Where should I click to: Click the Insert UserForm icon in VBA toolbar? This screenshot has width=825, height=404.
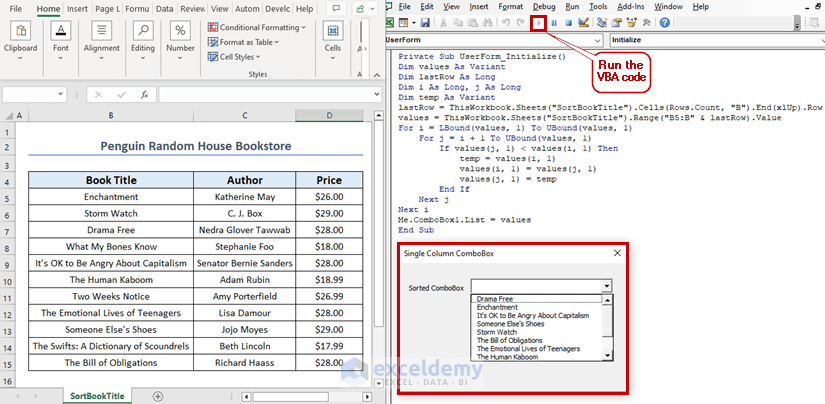tap(403, 23)
